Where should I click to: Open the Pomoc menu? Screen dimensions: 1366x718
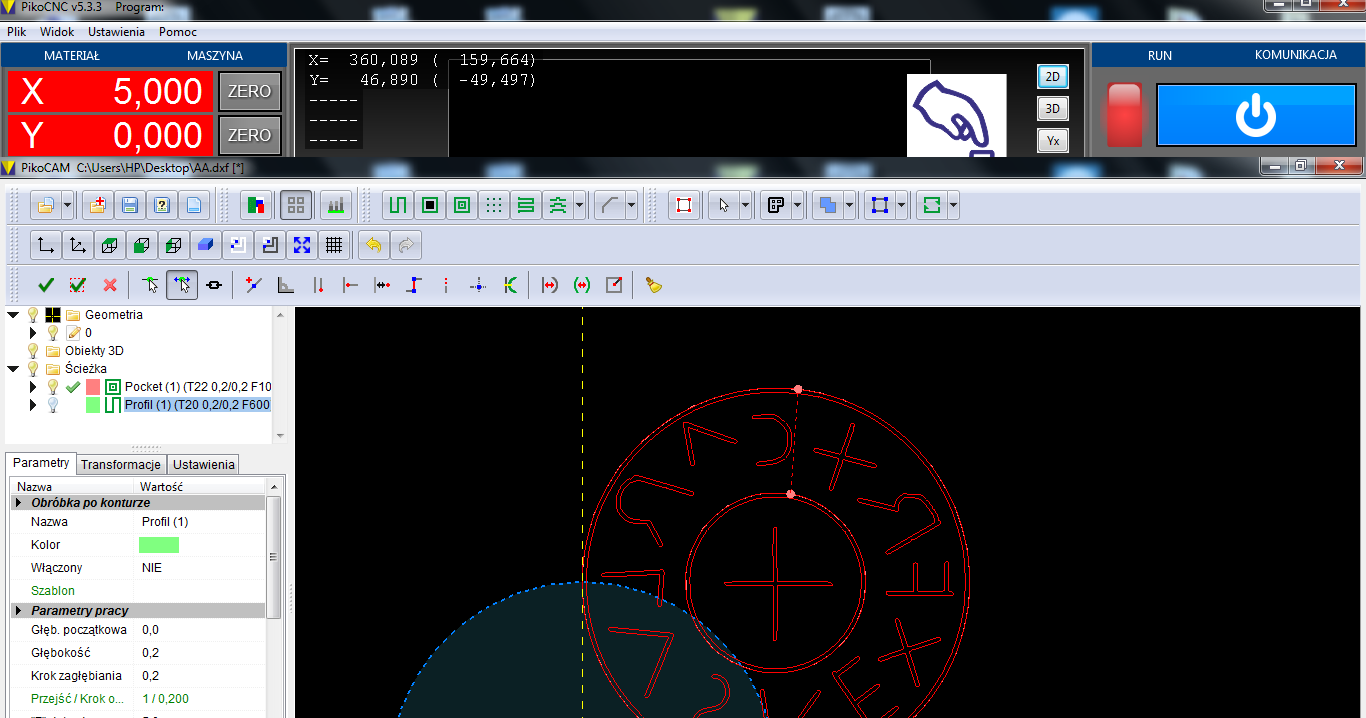(x=178, y=32)
